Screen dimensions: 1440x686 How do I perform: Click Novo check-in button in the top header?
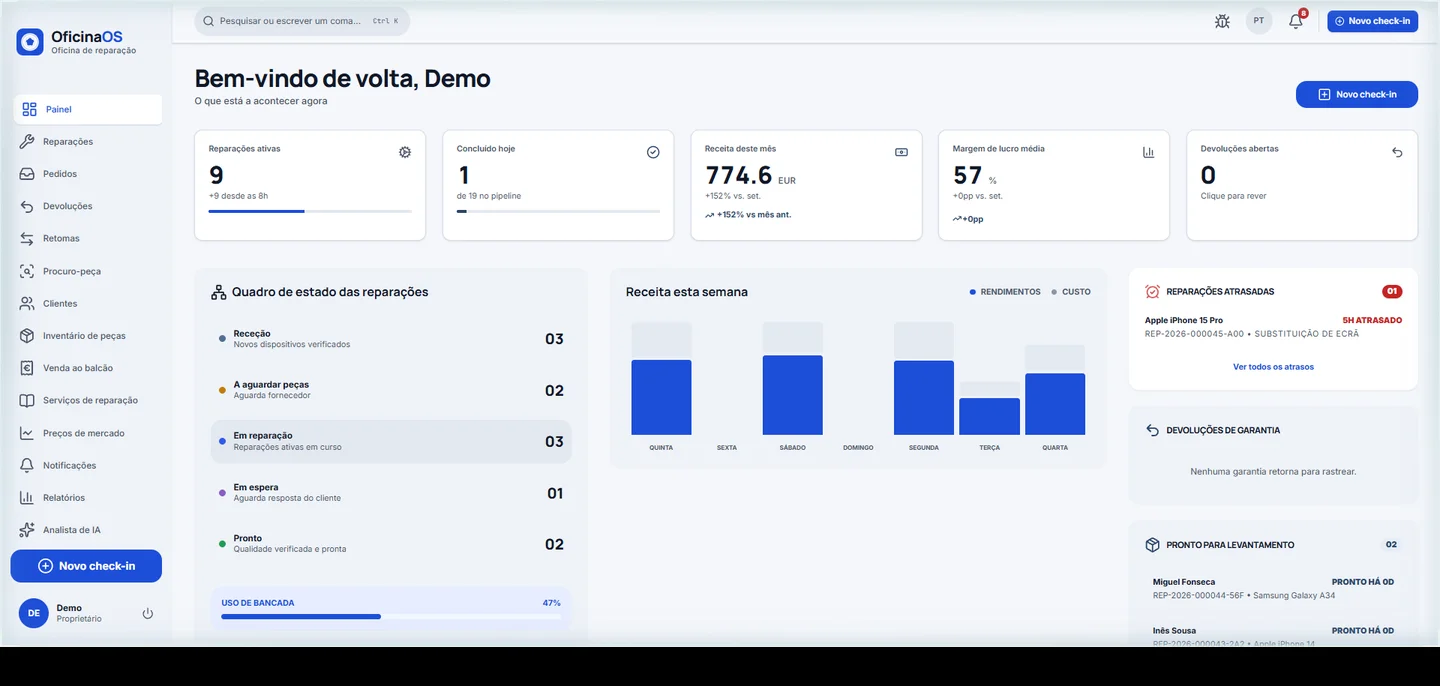[x=1372, y=21]
